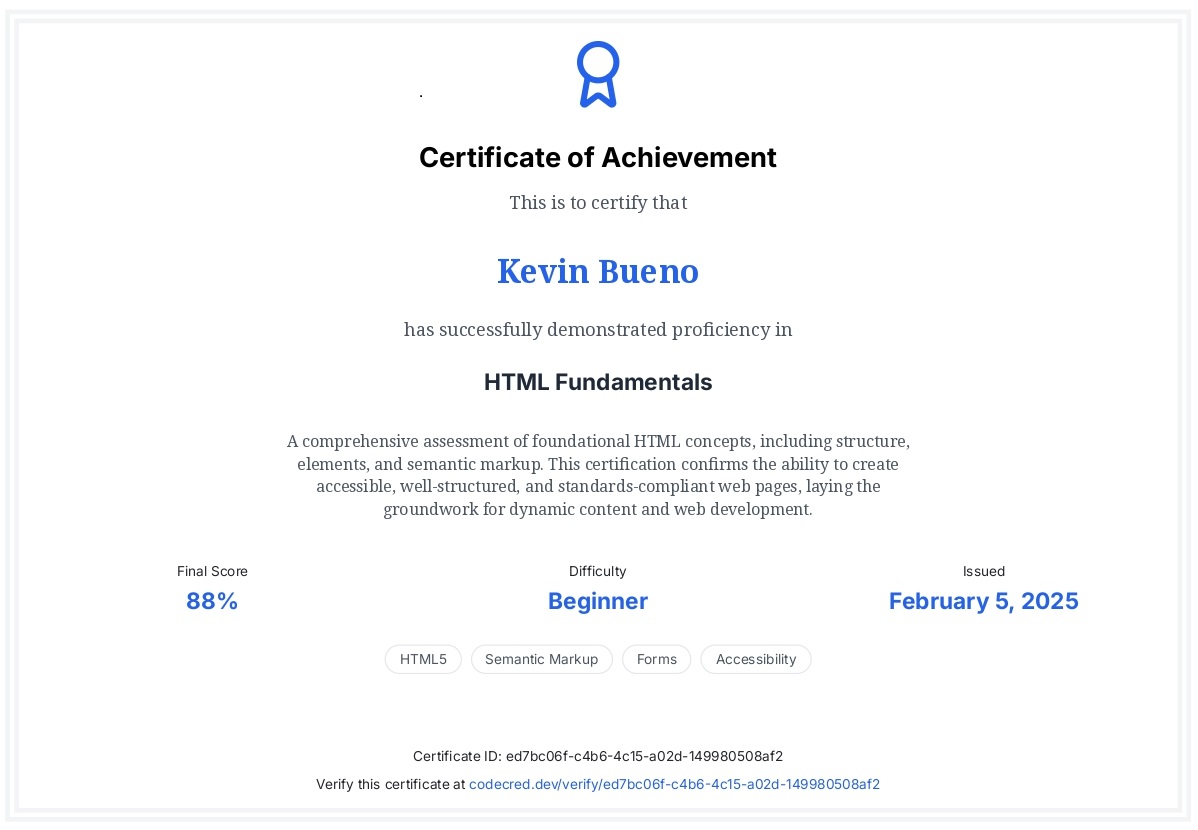Click the 88% score value
The image size is (1198, 830).
pyautogui.click(x=212, y=601)
